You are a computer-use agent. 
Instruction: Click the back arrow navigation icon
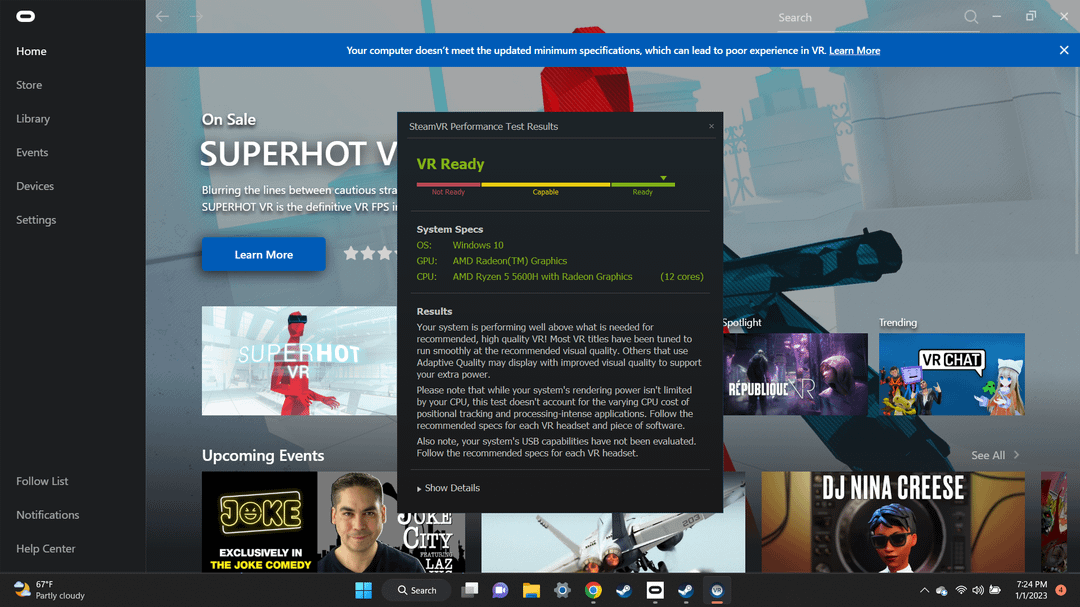coord(162,17)
